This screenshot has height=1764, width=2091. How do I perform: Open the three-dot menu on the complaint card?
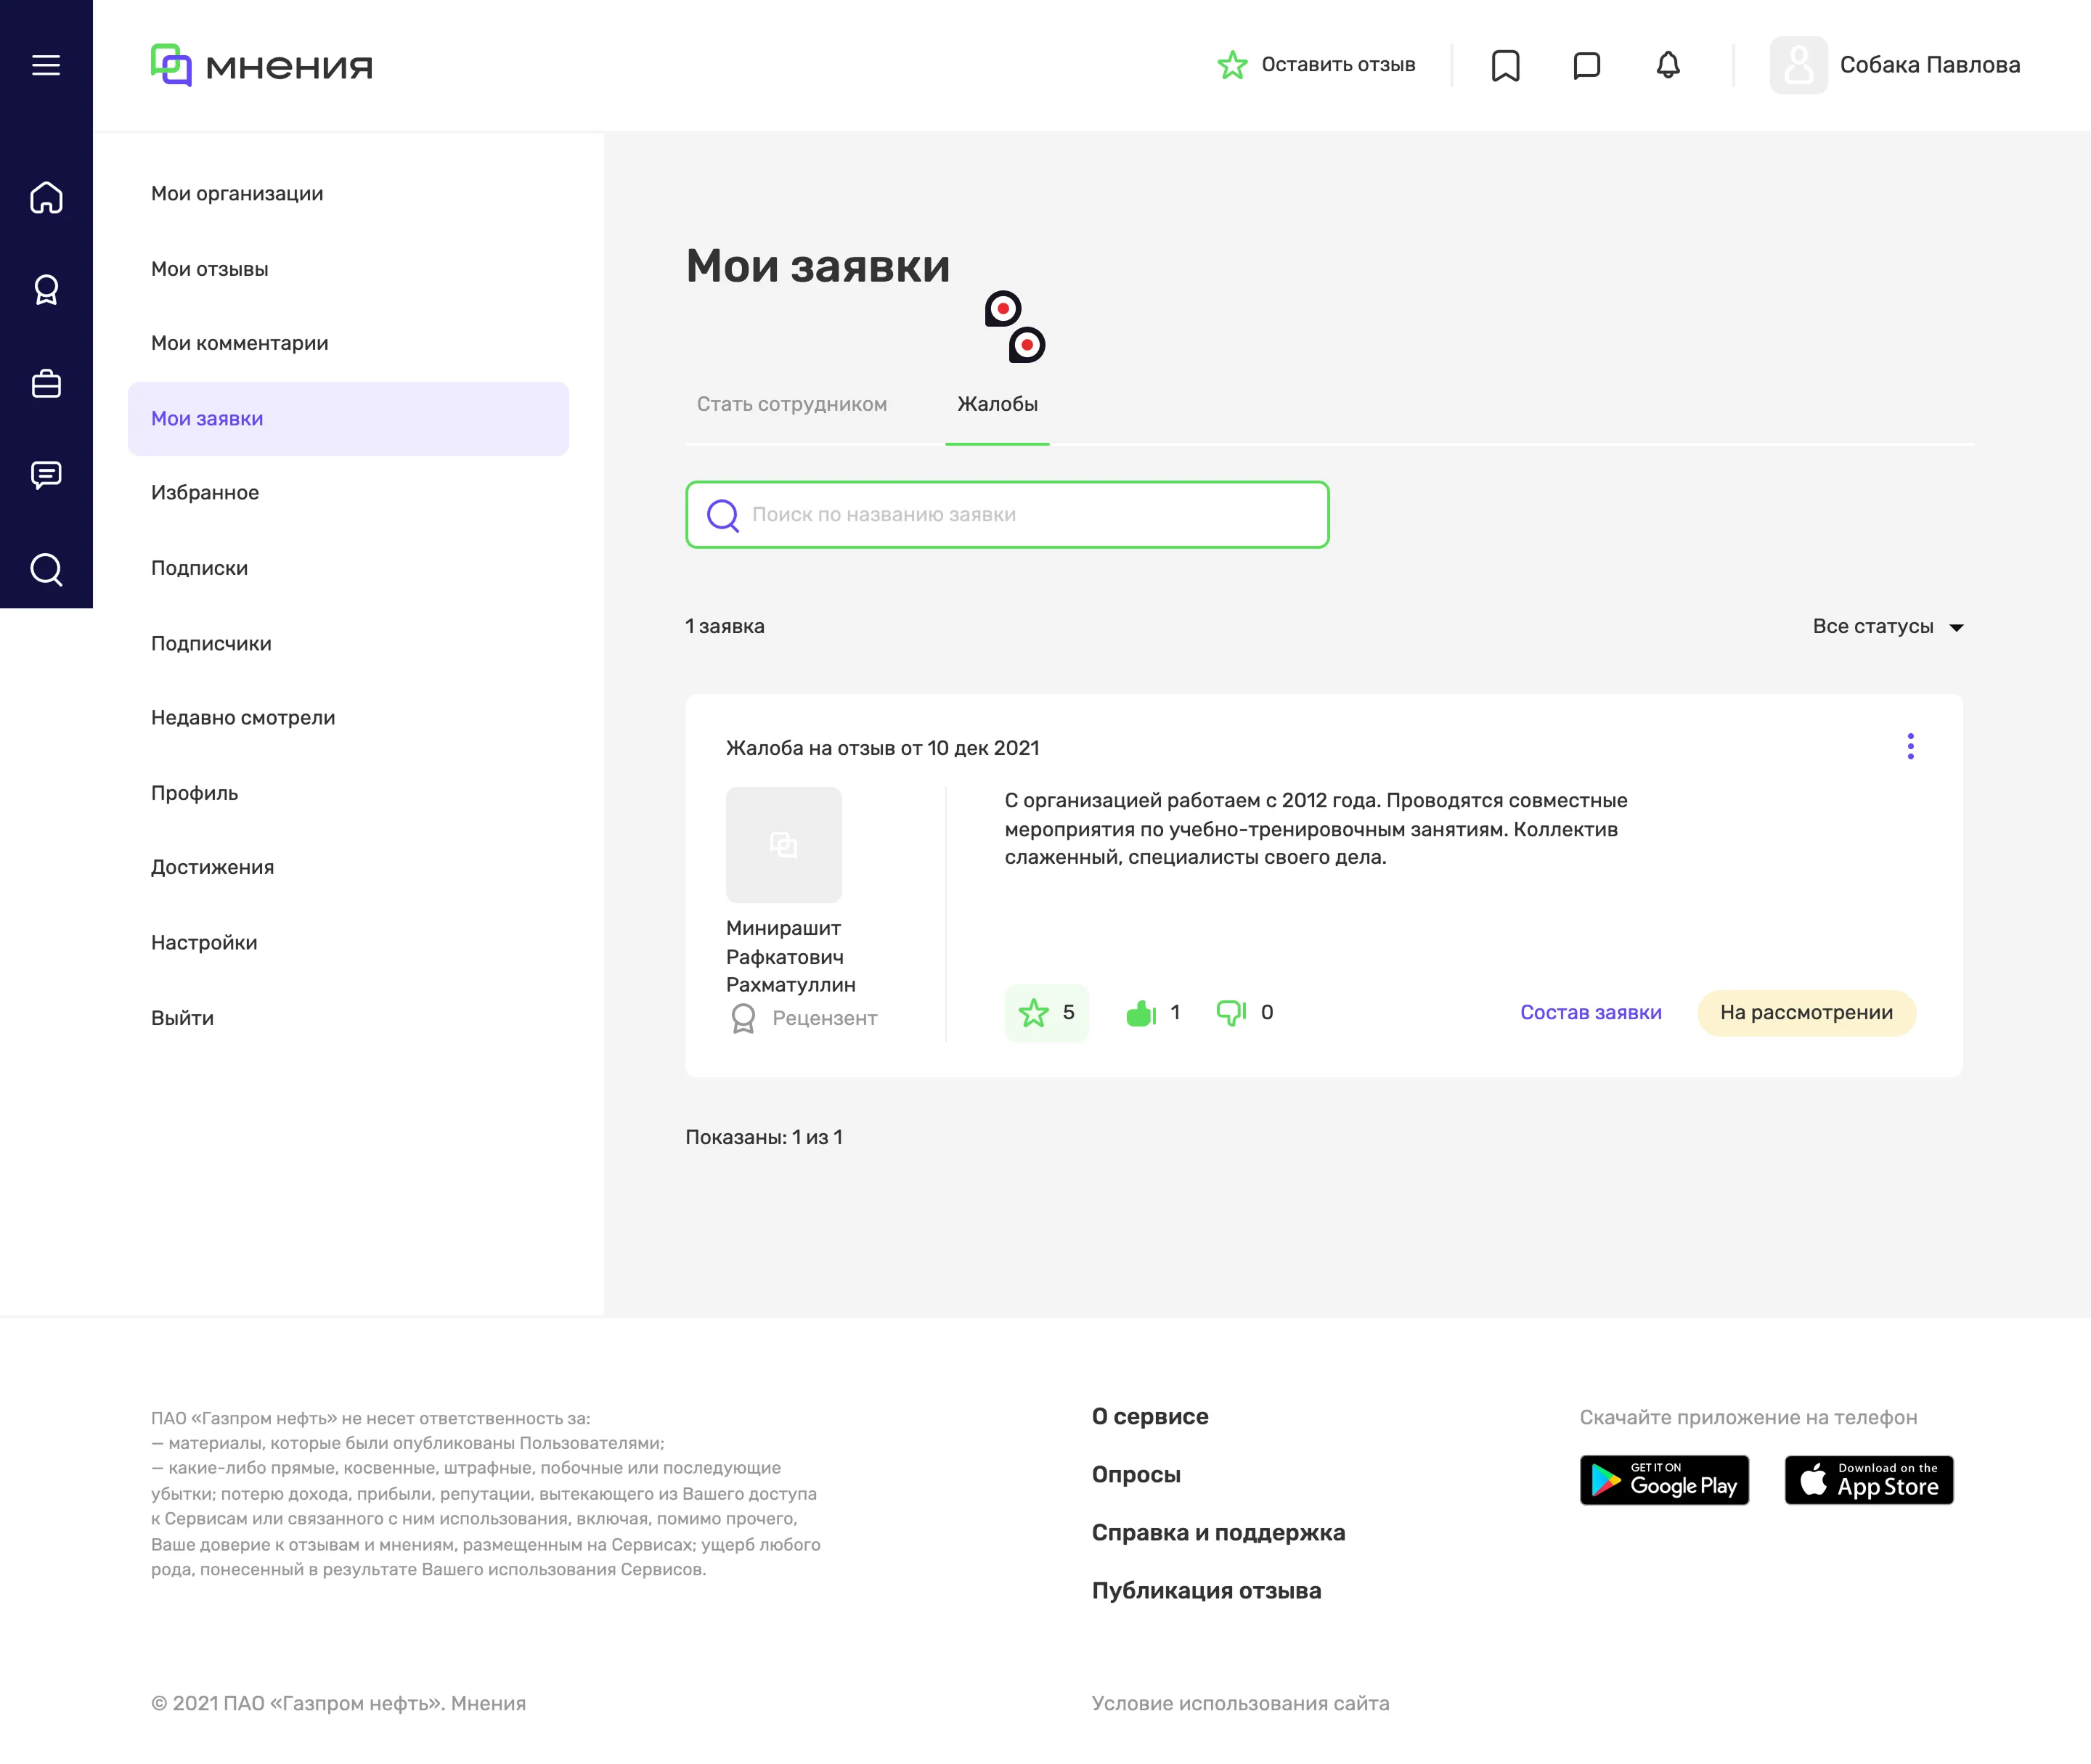click(x=1911, y=746)
